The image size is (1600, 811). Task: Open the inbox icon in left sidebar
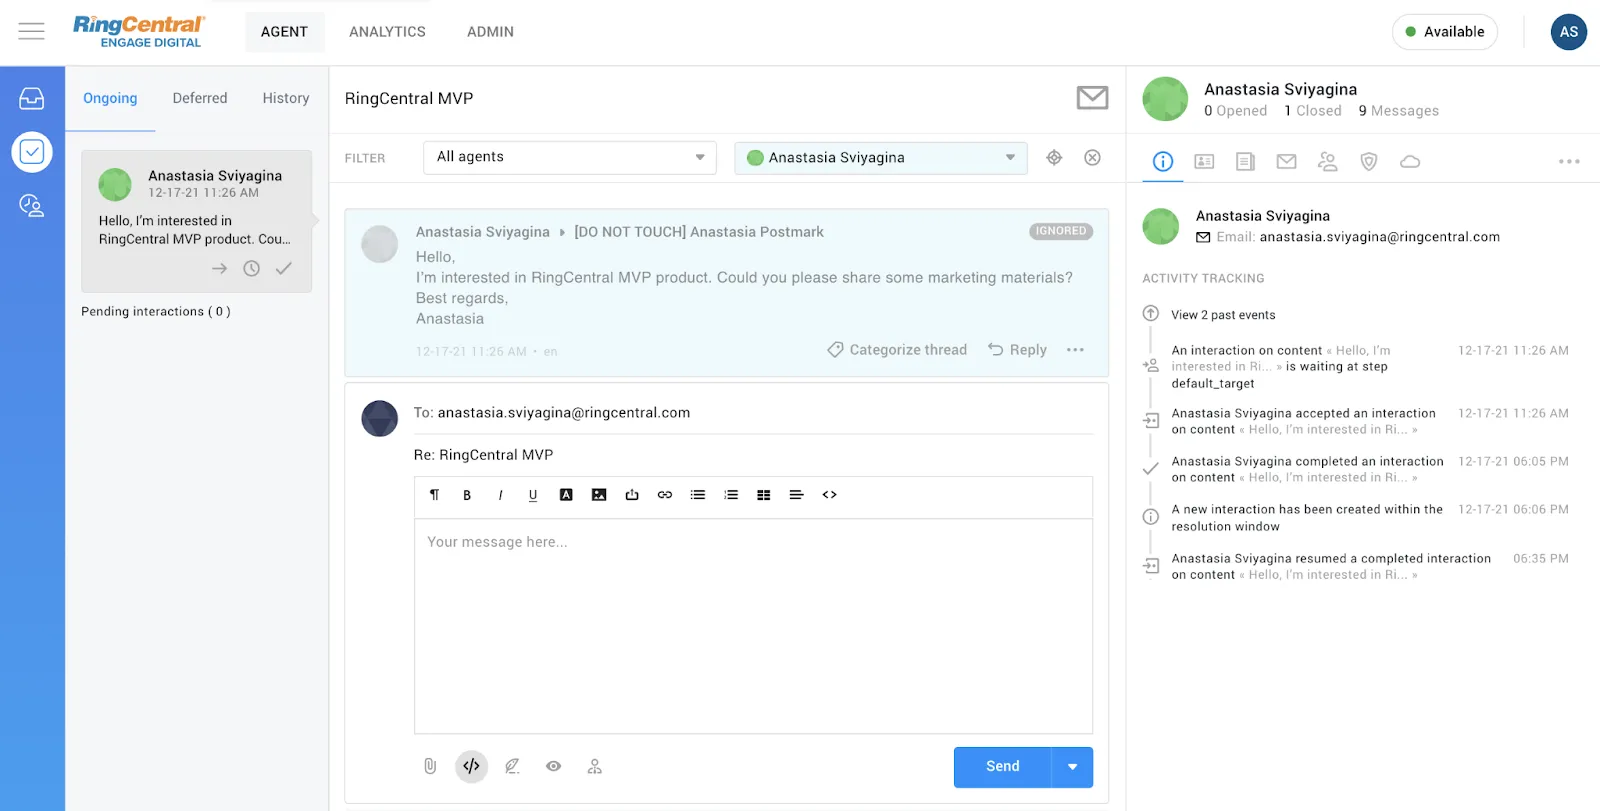(x=32, y=98)
